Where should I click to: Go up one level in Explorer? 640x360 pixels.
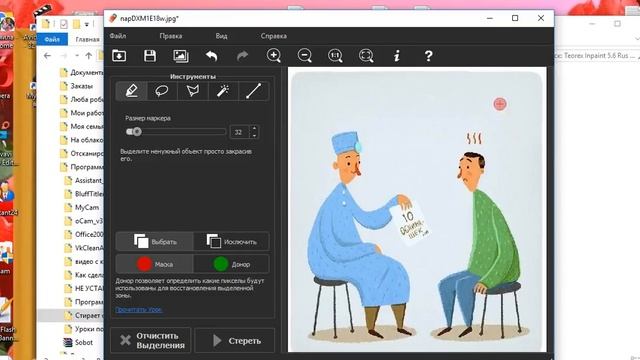89,56
